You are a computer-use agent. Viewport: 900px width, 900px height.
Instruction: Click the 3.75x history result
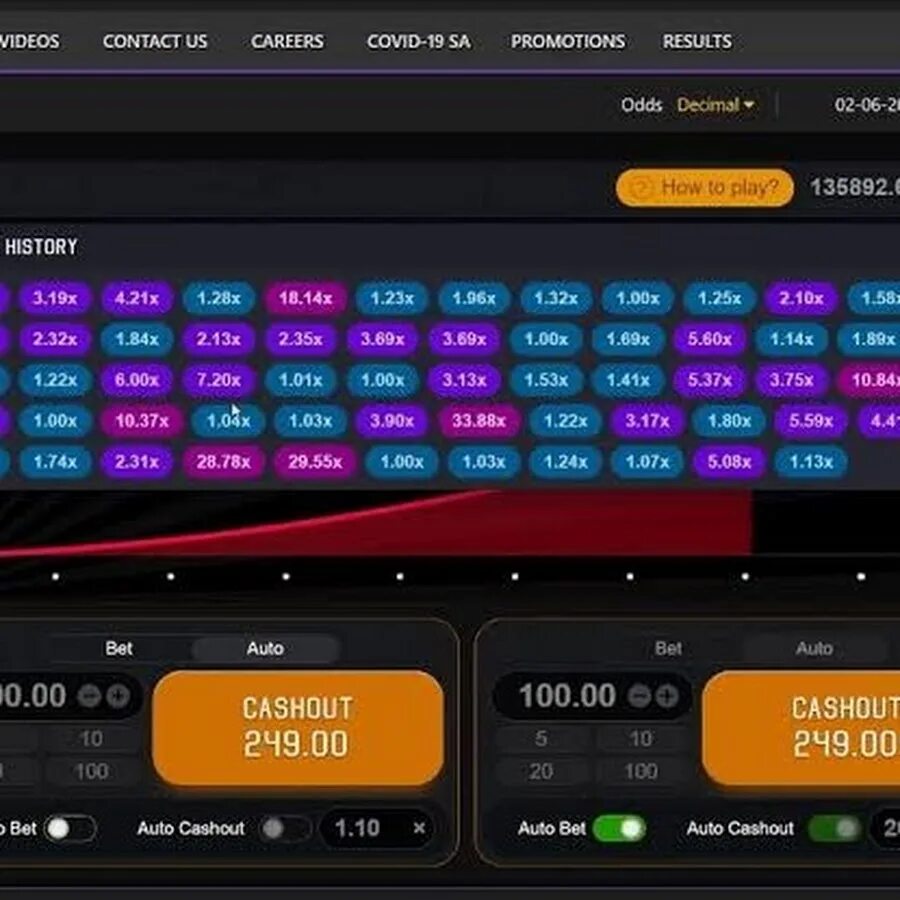point(792,380)
